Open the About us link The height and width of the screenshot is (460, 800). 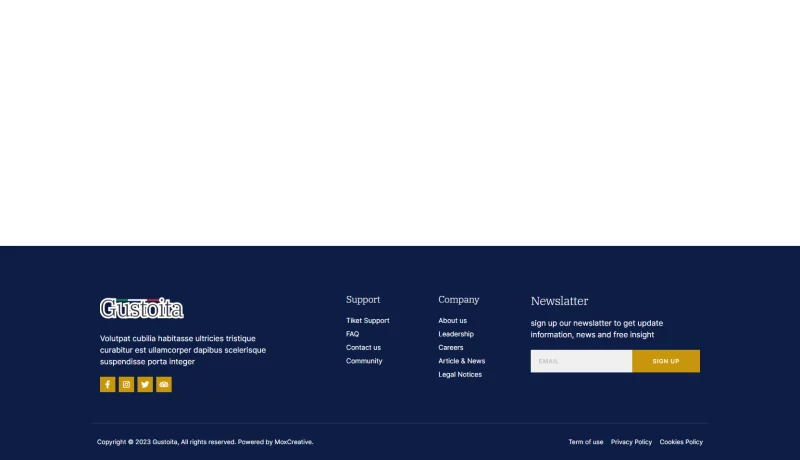452,321
